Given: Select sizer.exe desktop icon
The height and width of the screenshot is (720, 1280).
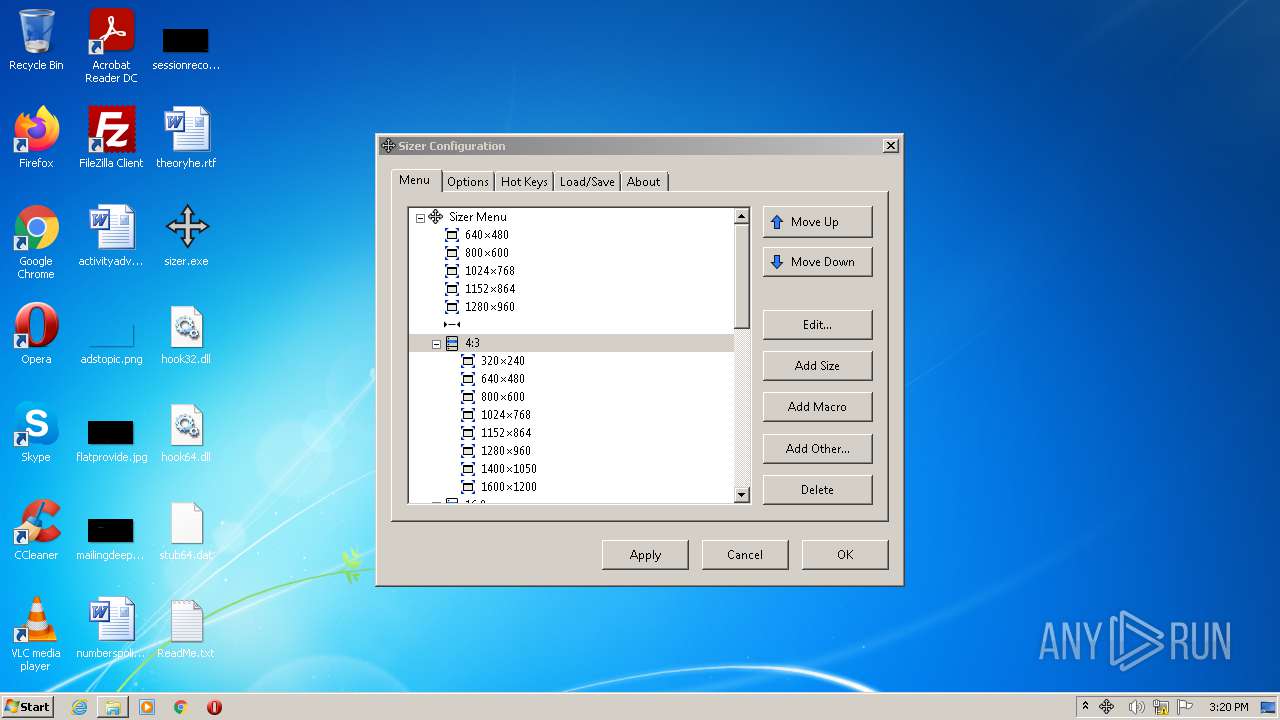Looking at the screenshot, I should coord(186,236).
